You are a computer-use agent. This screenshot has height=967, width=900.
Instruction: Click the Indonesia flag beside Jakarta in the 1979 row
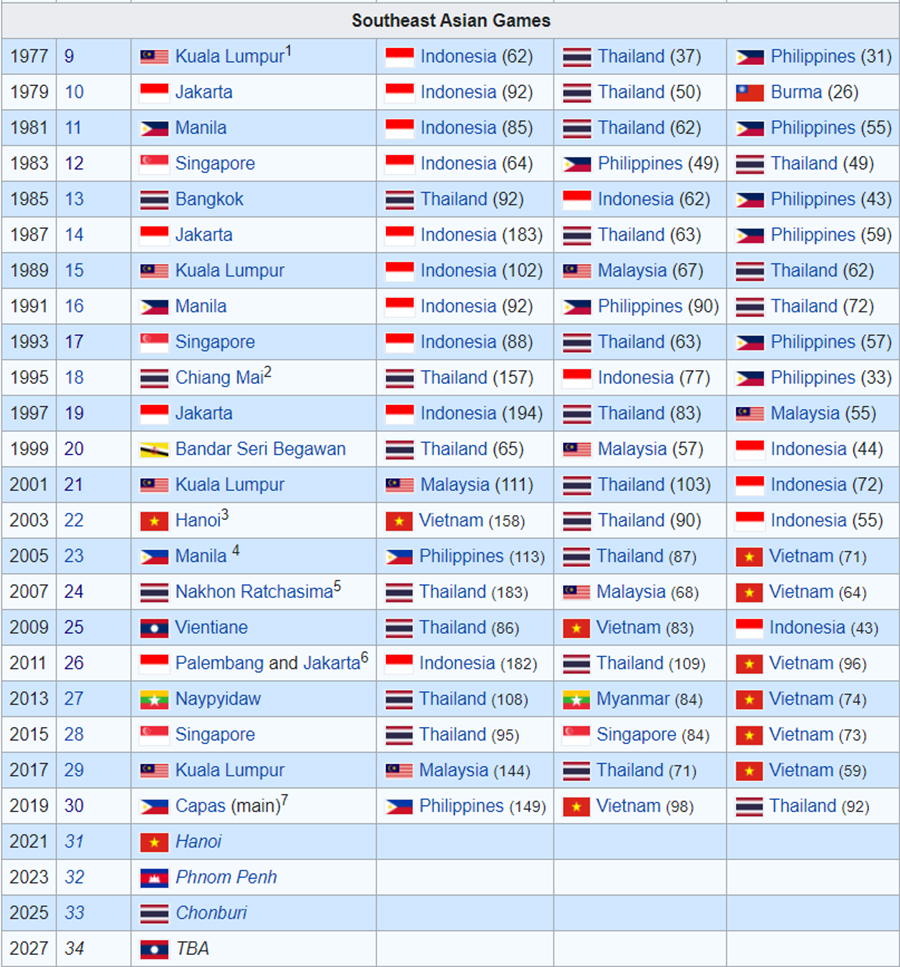(154, 93)
